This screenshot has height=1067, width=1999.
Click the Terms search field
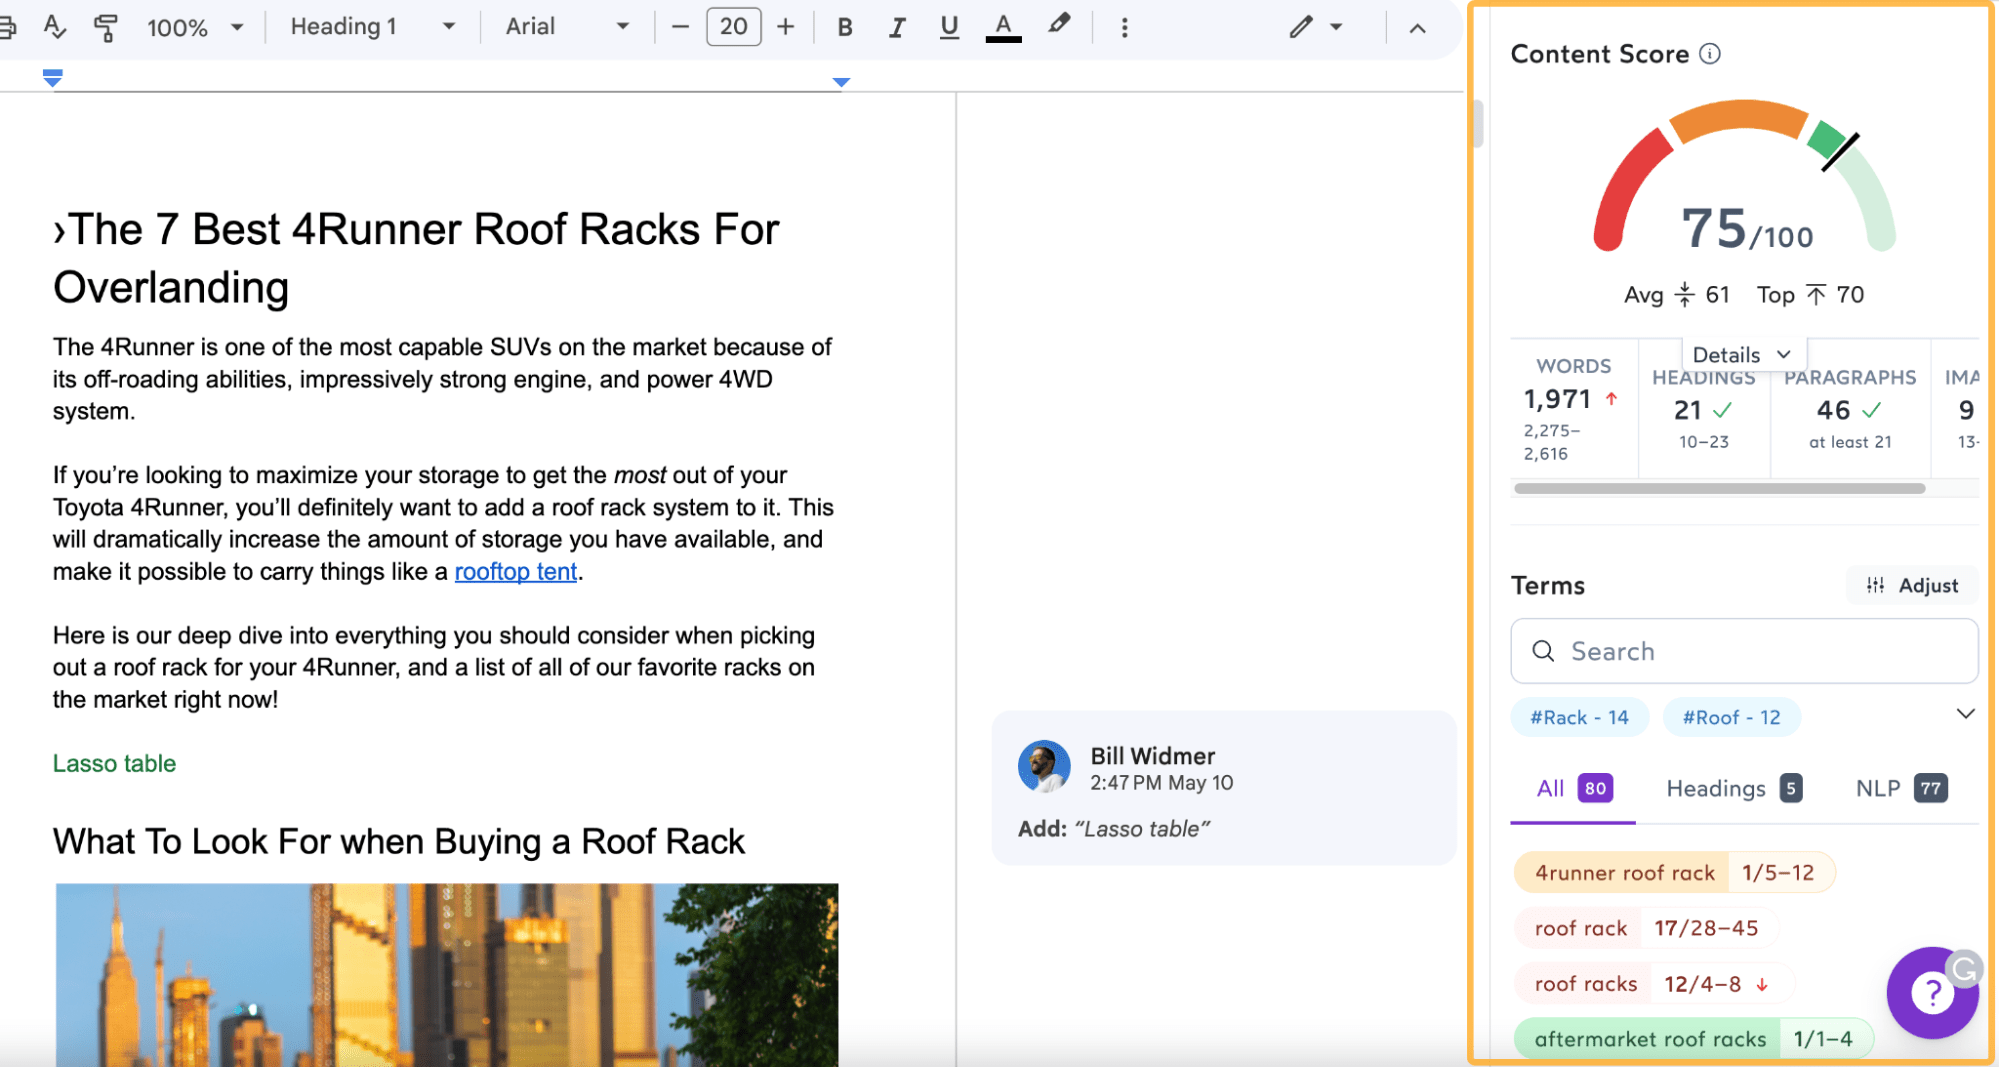1743,651
